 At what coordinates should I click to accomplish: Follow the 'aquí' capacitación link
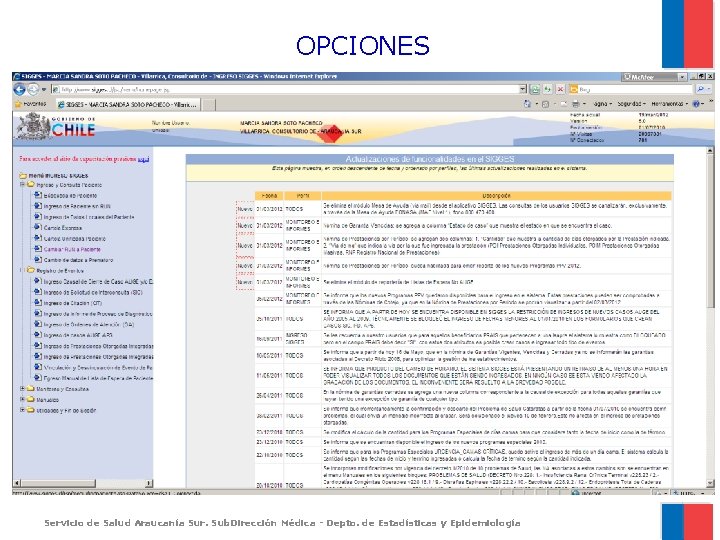[x=143, y=159]
